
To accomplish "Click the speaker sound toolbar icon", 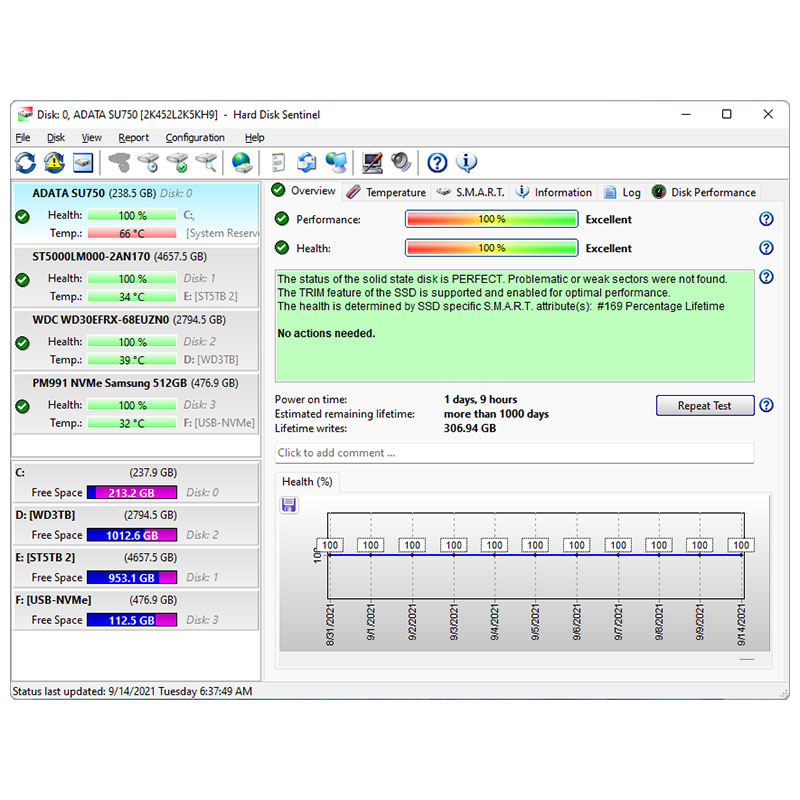I will tap(401, 163).
